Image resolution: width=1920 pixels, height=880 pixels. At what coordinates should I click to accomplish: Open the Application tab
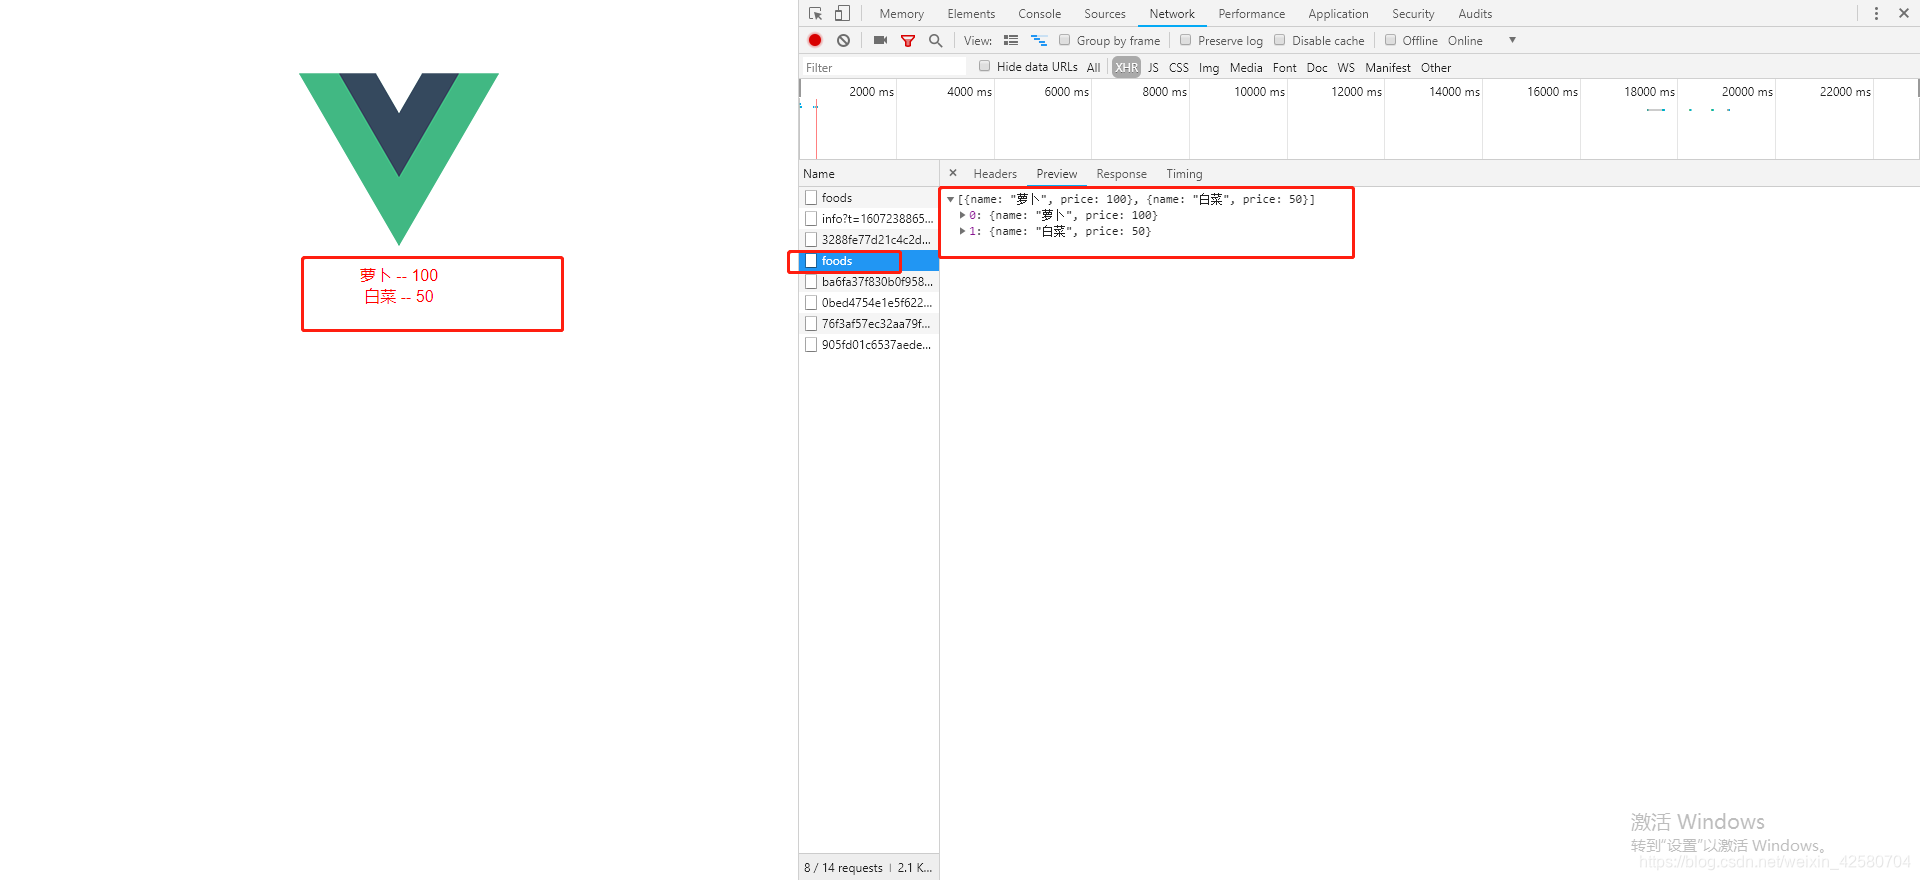pyautogui.click(x=1338, y=14)
